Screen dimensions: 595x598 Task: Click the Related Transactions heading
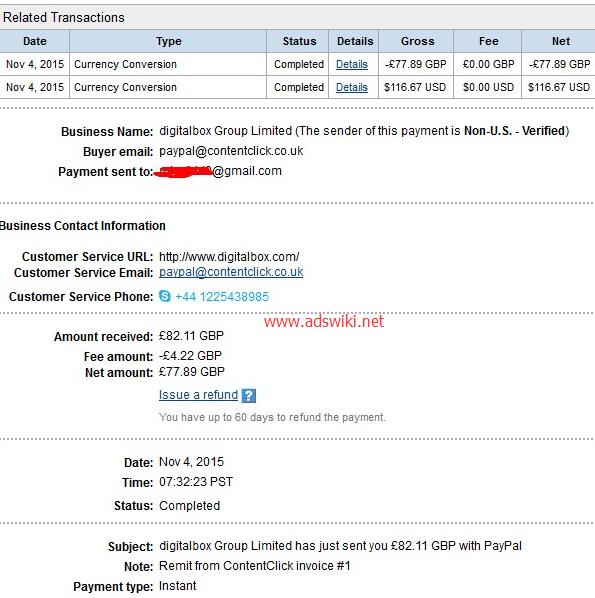[x=64, y=18]
